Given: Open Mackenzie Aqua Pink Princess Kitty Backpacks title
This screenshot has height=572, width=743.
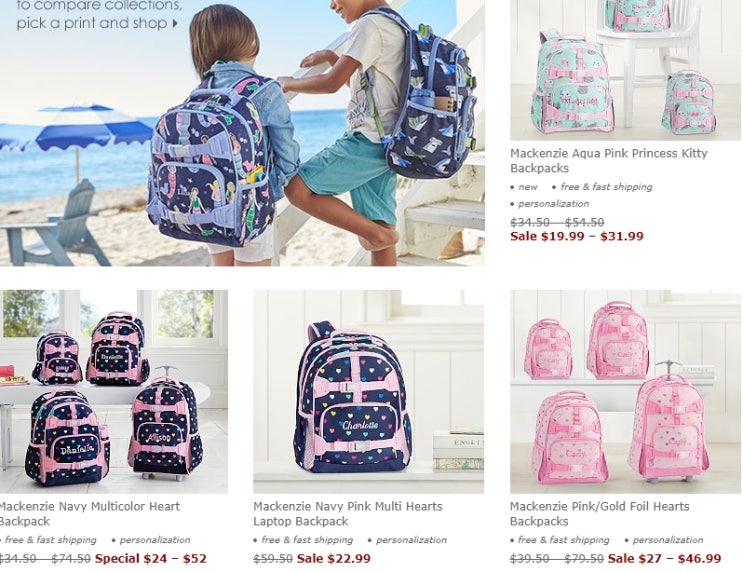Looking at the screenshot, I should click(608, 161).
